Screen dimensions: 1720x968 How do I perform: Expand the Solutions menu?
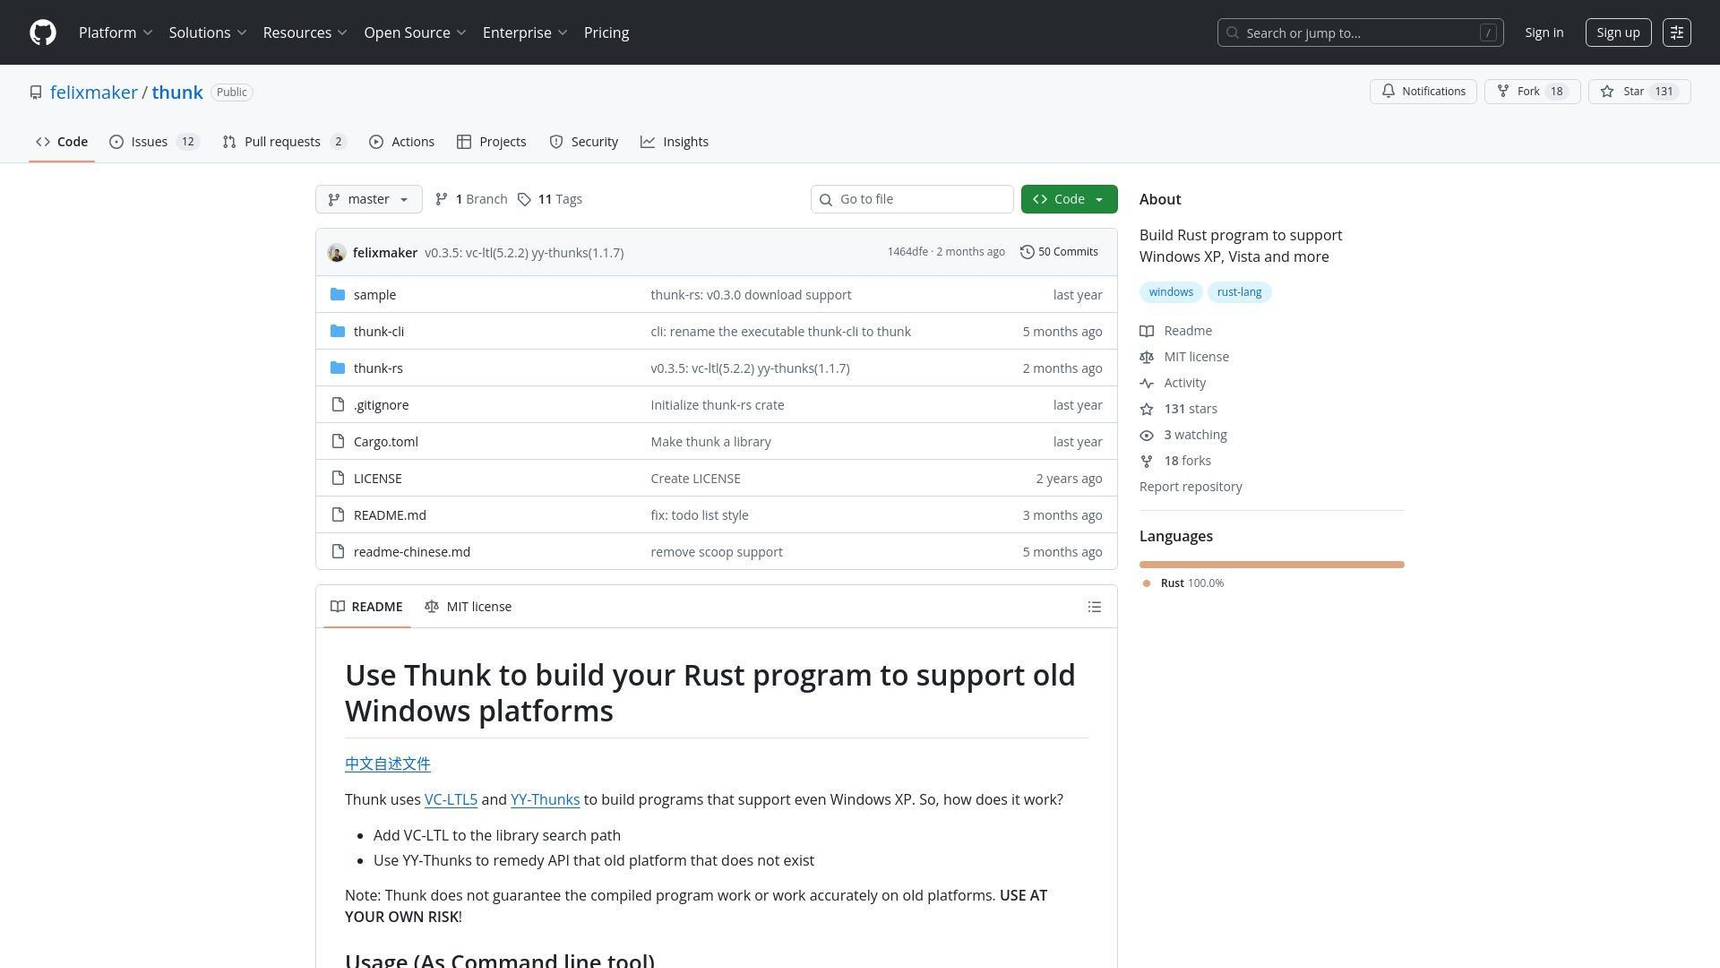pyautogui.click(x=207, y=33)
